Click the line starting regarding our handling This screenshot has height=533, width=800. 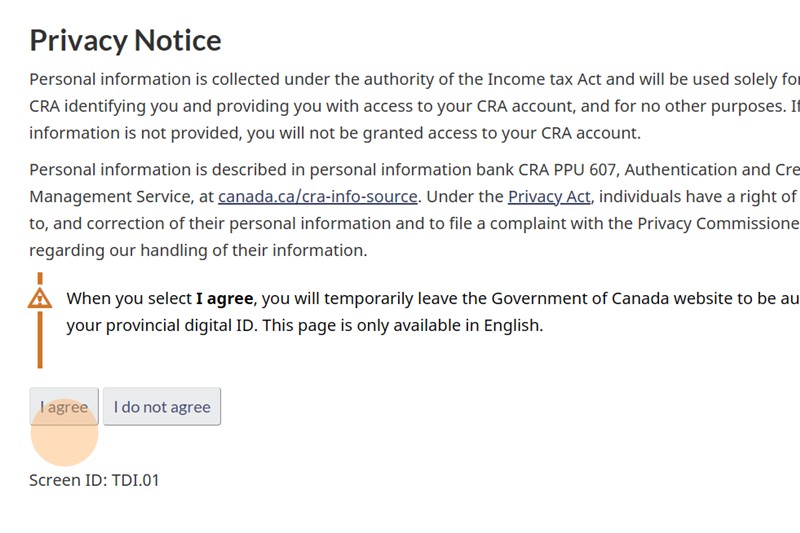[198, 251]
